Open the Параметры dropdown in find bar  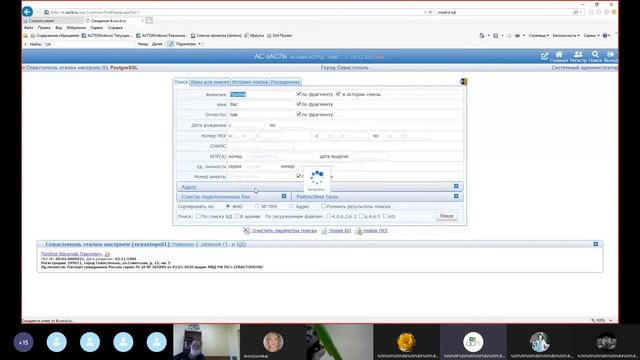pyautogui.click(x=189, y=44)
